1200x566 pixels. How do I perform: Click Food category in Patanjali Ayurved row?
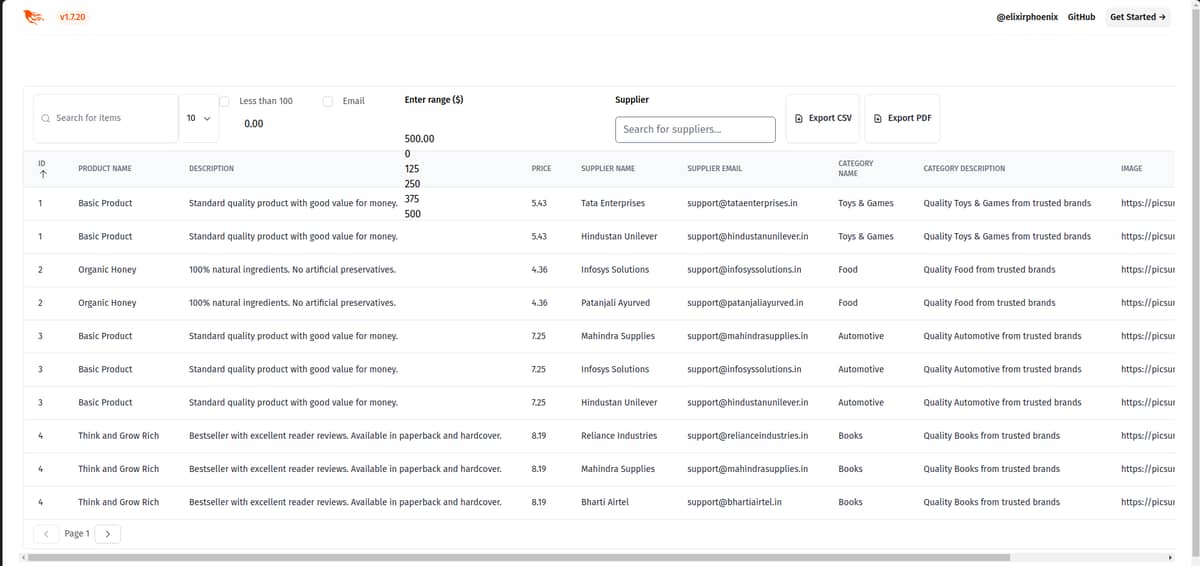848,303
